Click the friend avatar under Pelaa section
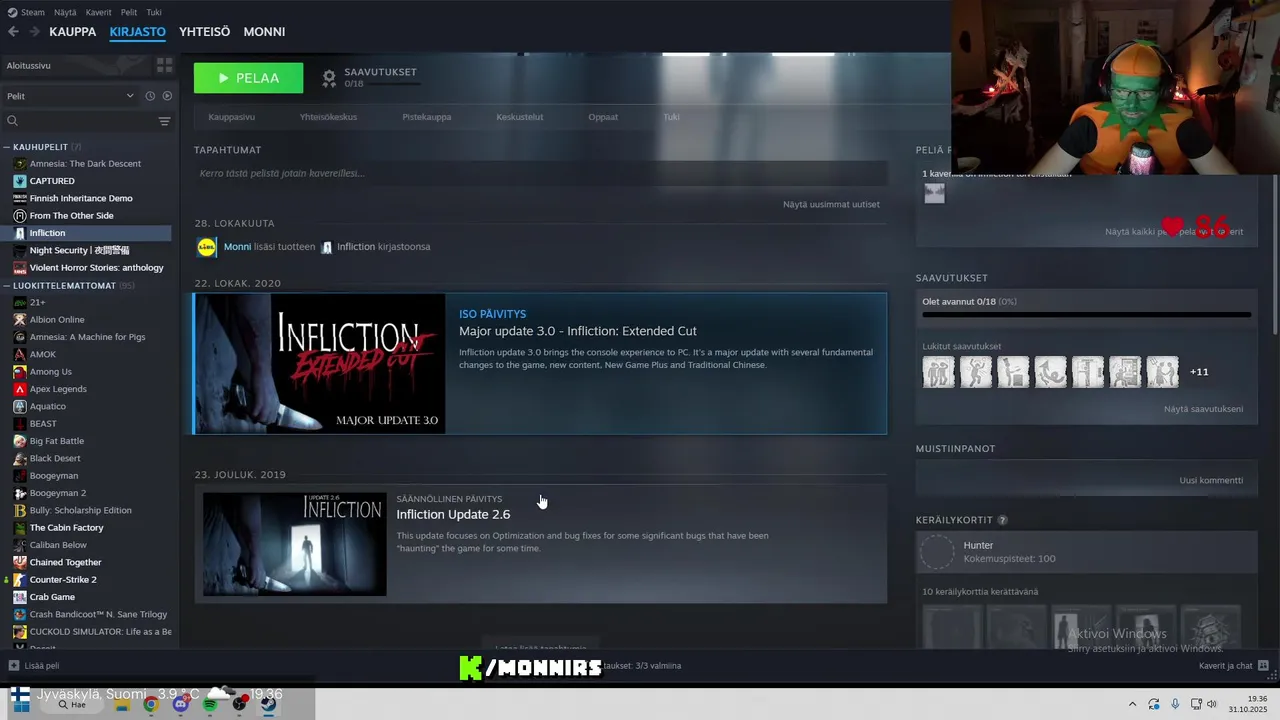1280x720 pixels. 934,194
